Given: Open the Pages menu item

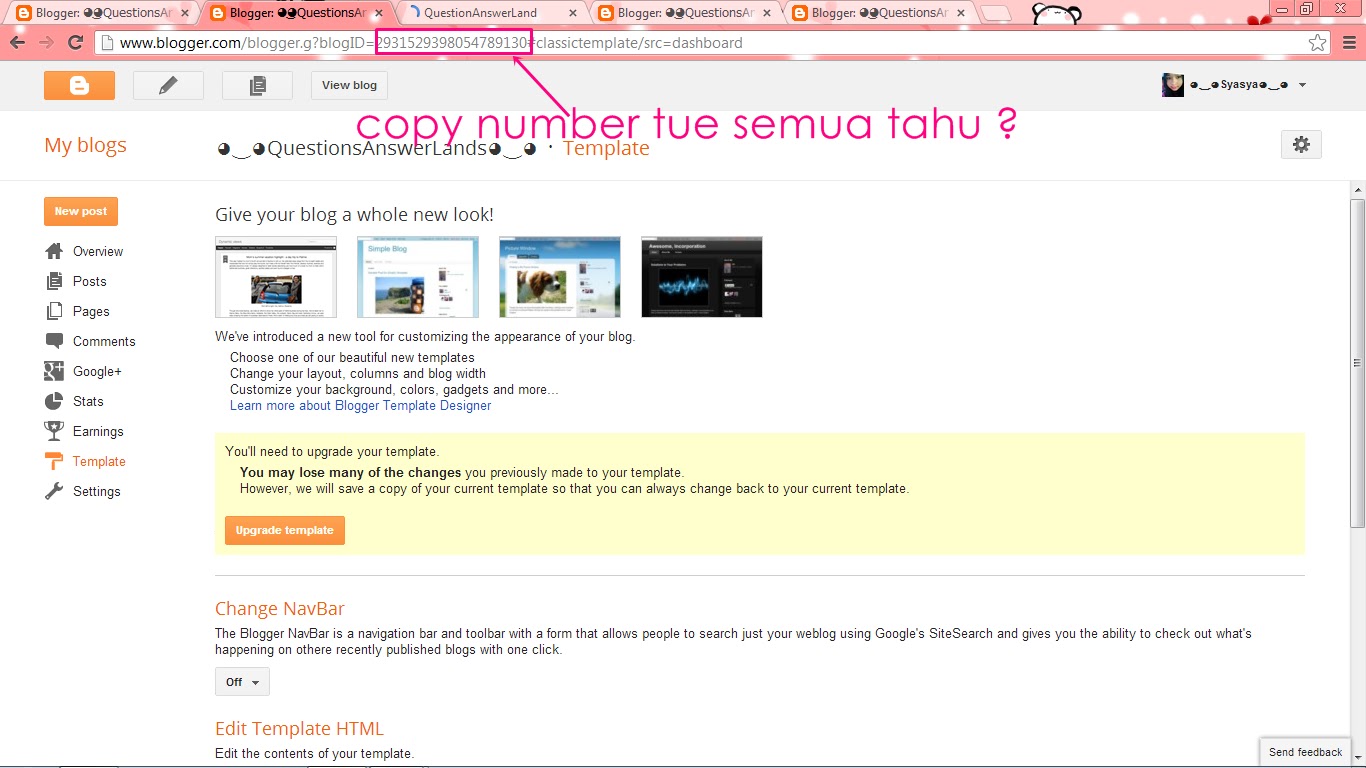Looking at the screenshot, I should click(91, 311).
